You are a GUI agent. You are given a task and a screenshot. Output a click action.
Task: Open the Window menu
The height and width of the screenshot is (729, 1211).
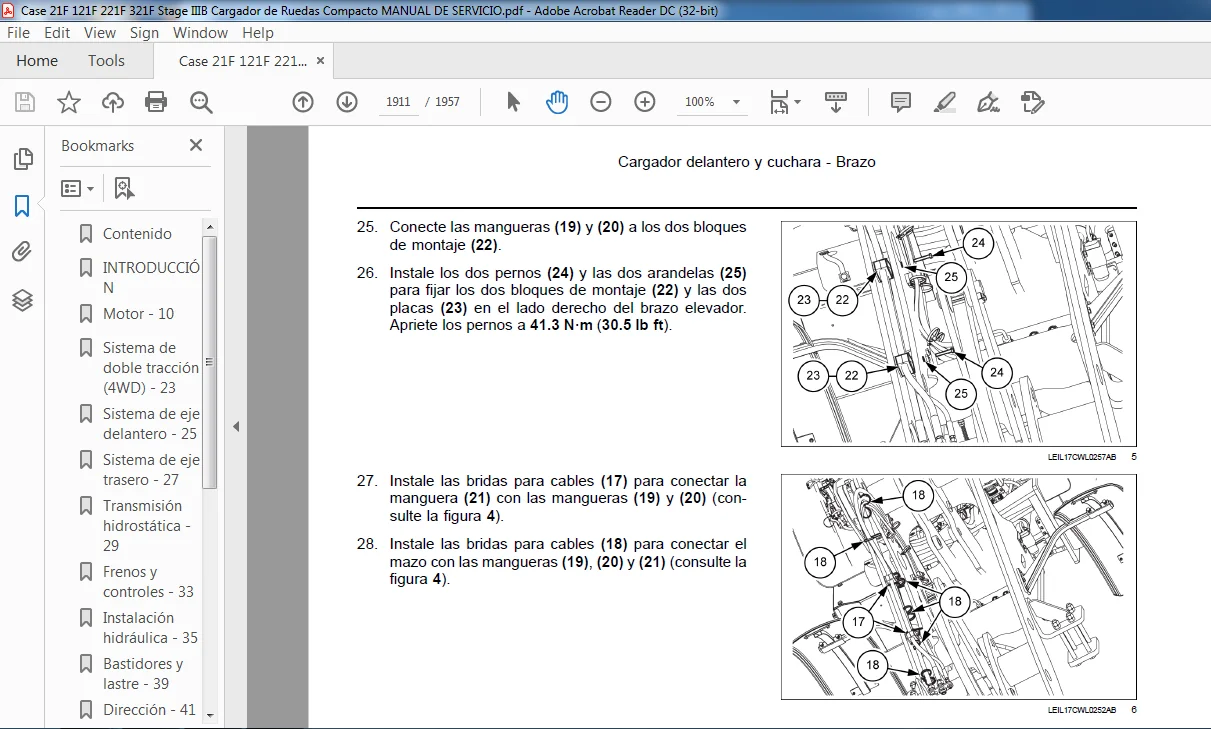[200, 32]
